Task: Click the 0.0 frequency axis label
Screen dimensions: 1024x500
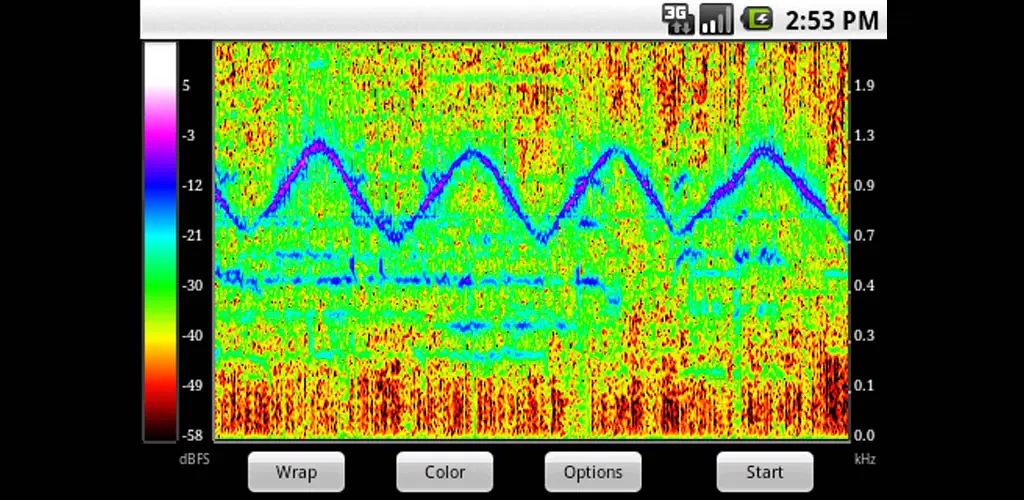Action: click(x=865, y=435)
